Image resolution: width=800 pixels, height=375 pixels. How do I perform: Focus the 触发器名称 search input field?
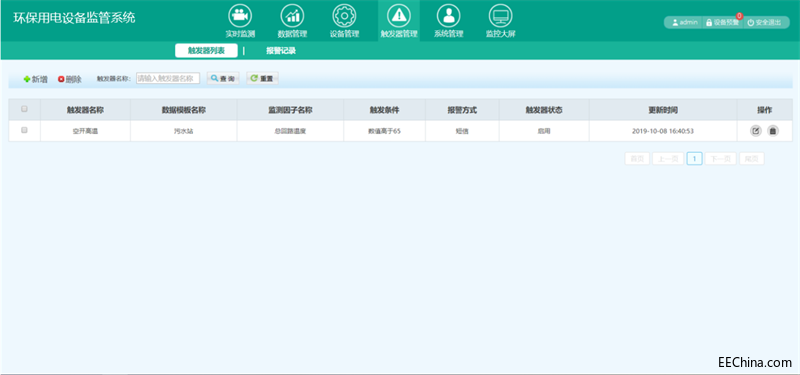click(x=168, y=79)
